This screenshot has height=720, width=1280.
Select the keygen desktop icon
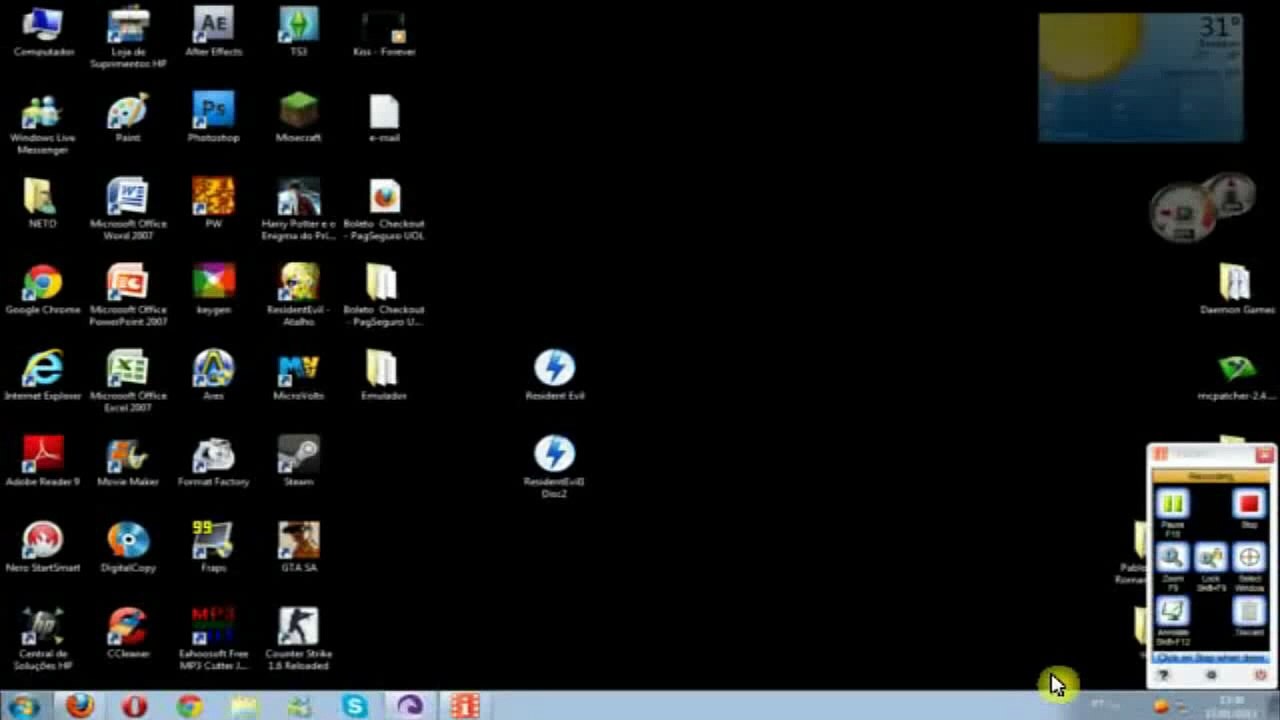click(x=213, y=290)
